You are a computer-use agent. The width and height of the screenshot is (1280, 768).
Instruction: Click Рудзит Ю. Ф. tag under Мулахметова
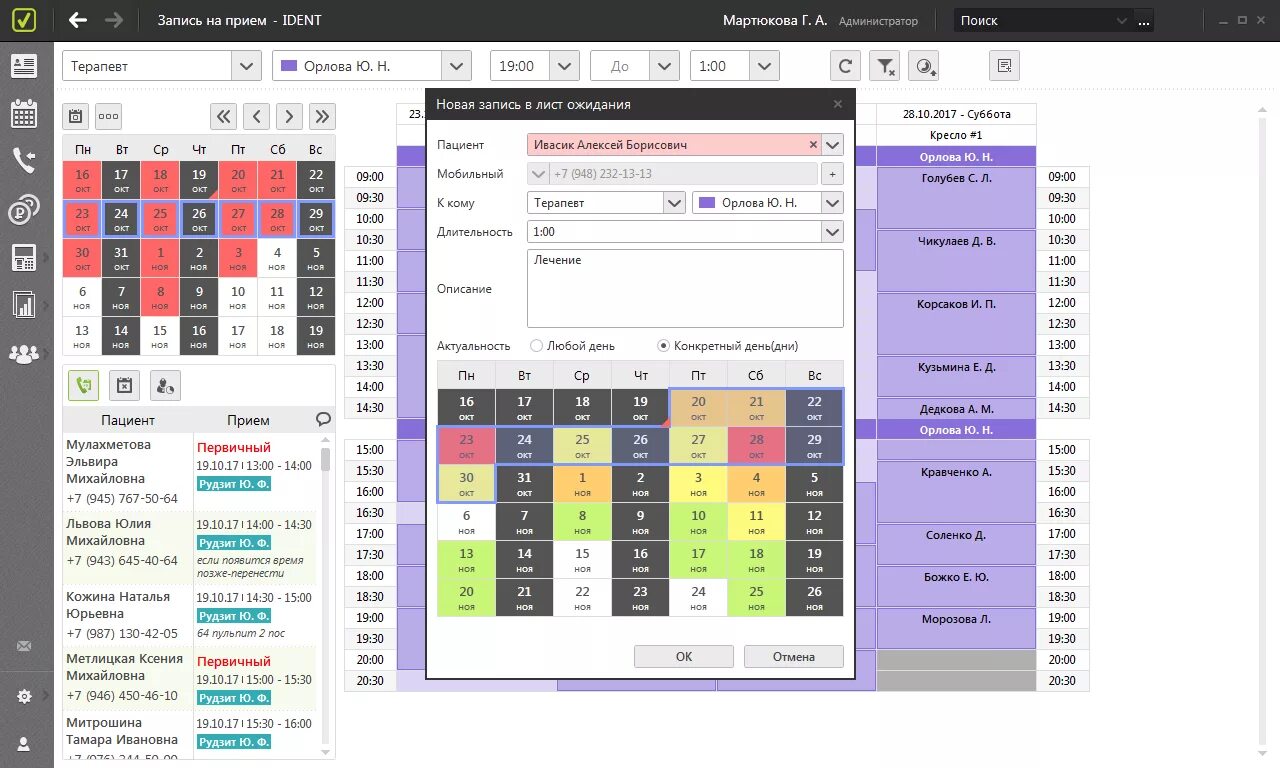pyautogui.click(x=234, y=484)
